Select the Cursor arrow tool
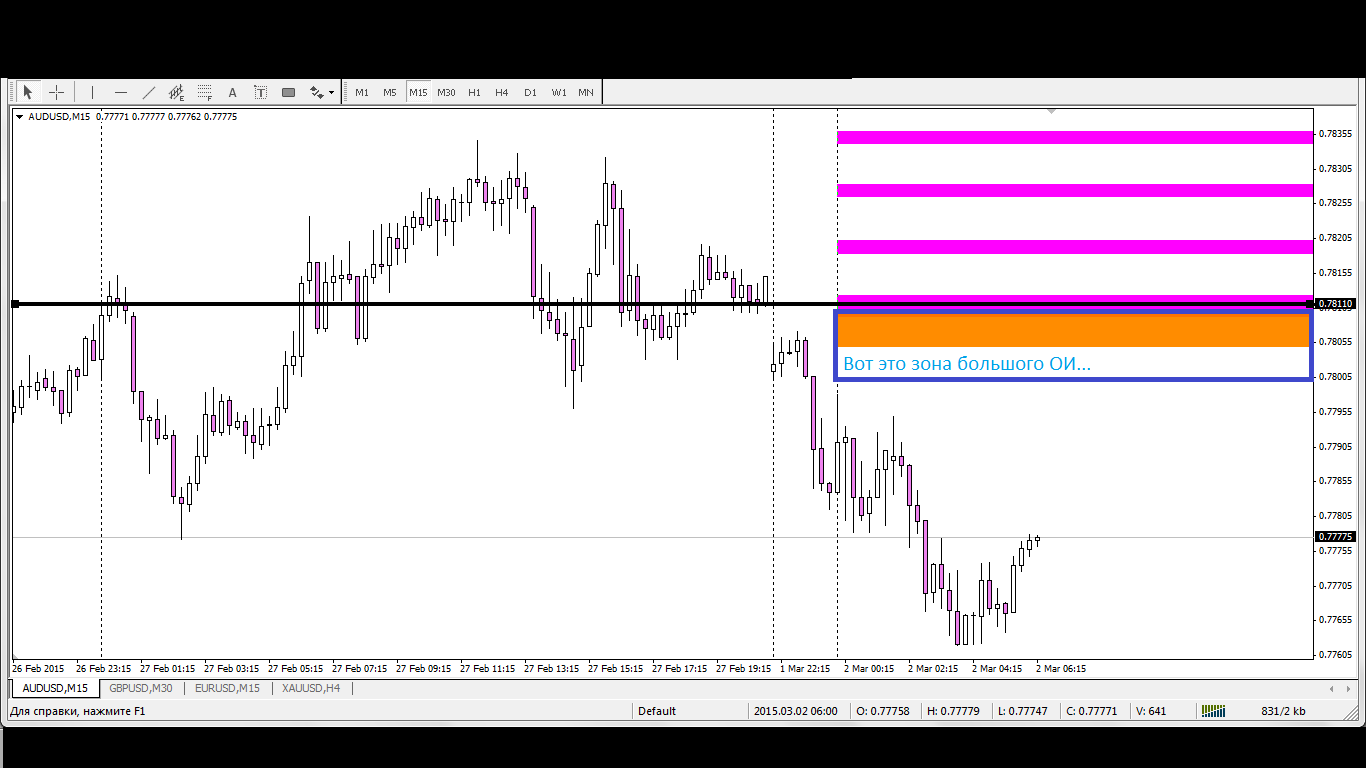Screen dimensions: 1366x768 pos(28,92)
